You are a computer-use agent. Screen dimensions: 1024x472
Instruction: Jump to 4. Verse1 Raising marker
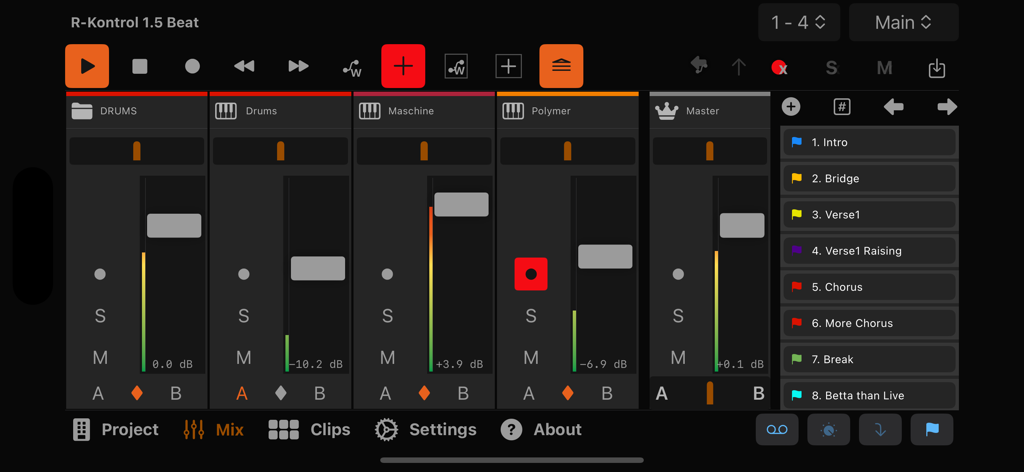869,251
